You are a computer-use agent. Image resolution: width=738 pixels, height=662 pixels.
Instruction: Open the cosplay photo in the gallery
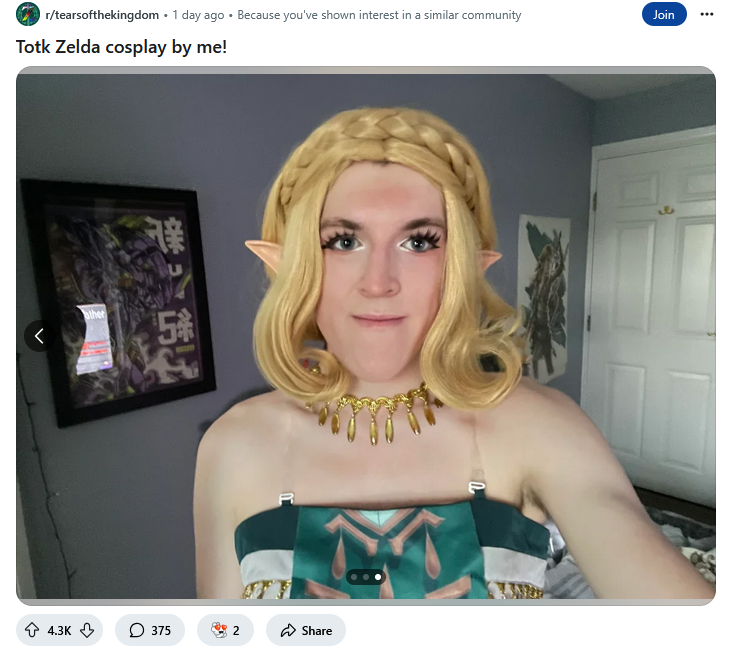(366, 336)
